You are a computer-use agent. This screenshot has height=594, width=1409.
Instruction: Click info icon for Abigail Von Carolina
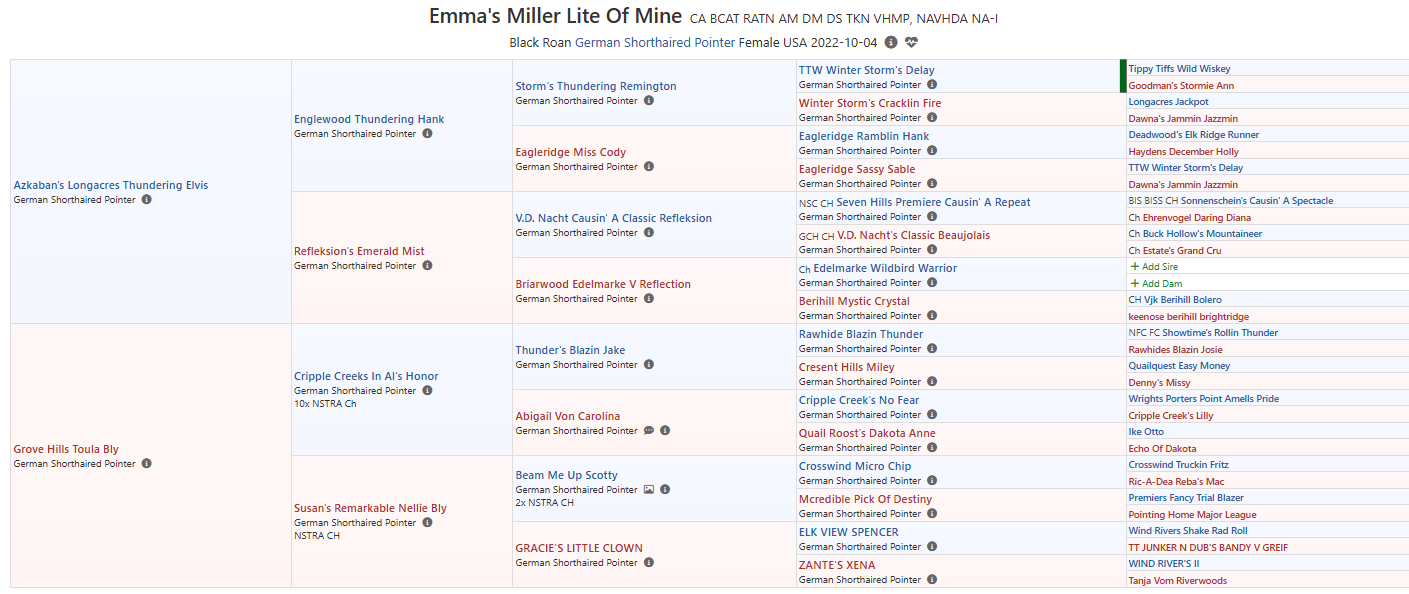pos(665,431)
